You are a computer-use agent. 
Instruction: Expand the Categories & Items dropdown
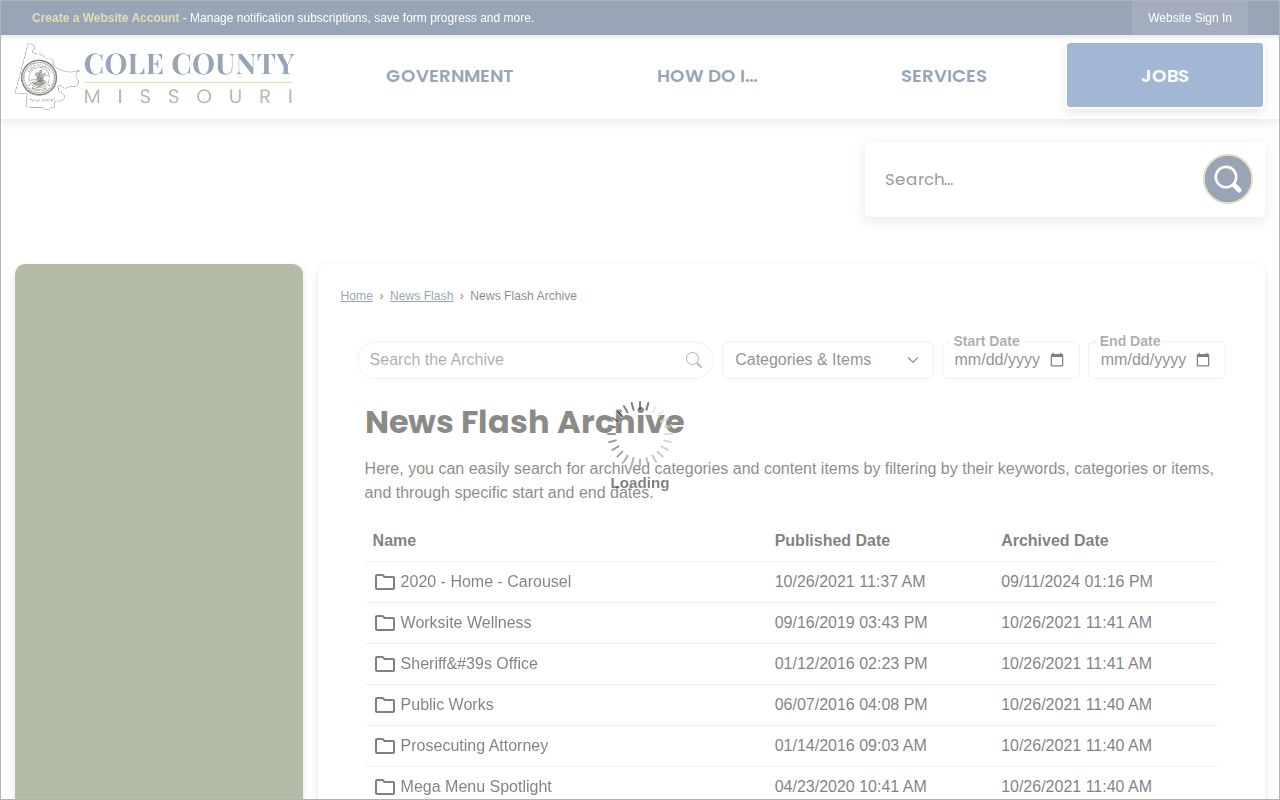pos(827,360)
